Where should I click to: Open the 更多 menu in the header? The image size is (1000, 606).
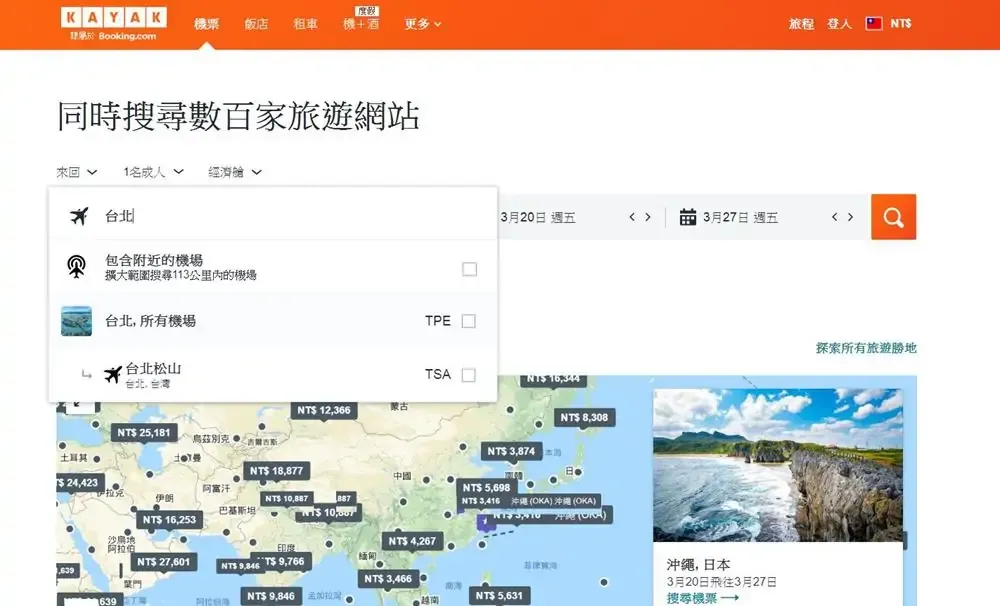coord(422,24)
